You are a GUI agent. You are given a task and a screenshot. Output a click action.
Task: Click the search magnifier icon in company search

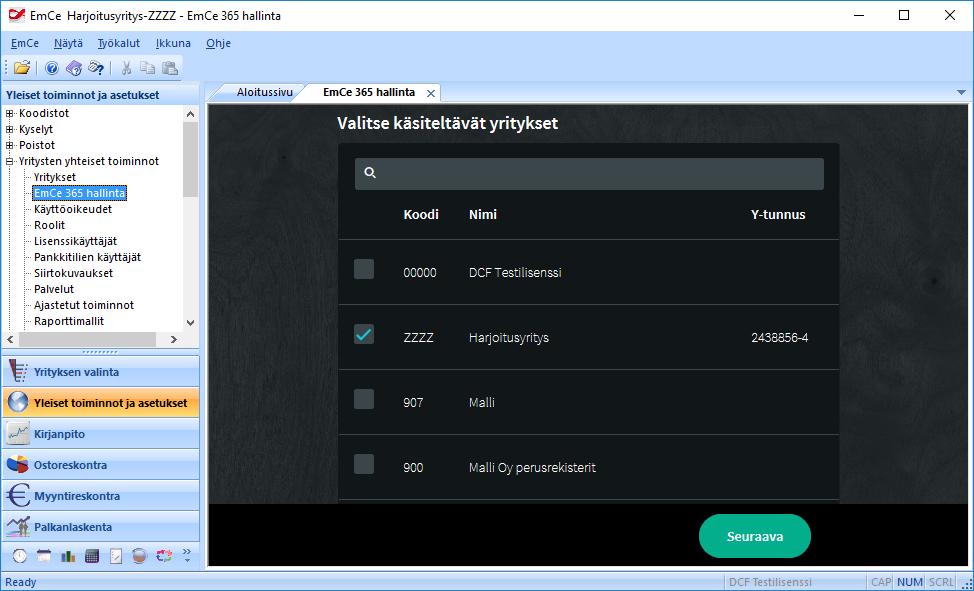(370, 173)
